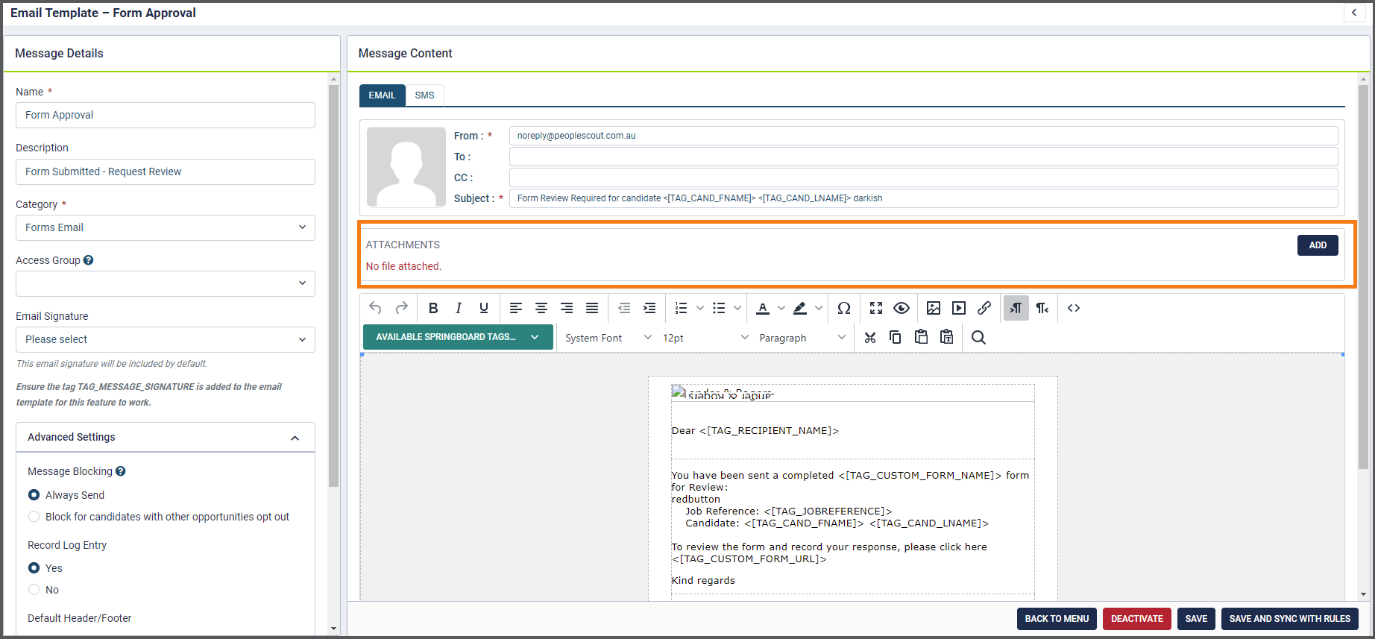
Task: Open bullet list style arrow
Action: tap(738, 308)
